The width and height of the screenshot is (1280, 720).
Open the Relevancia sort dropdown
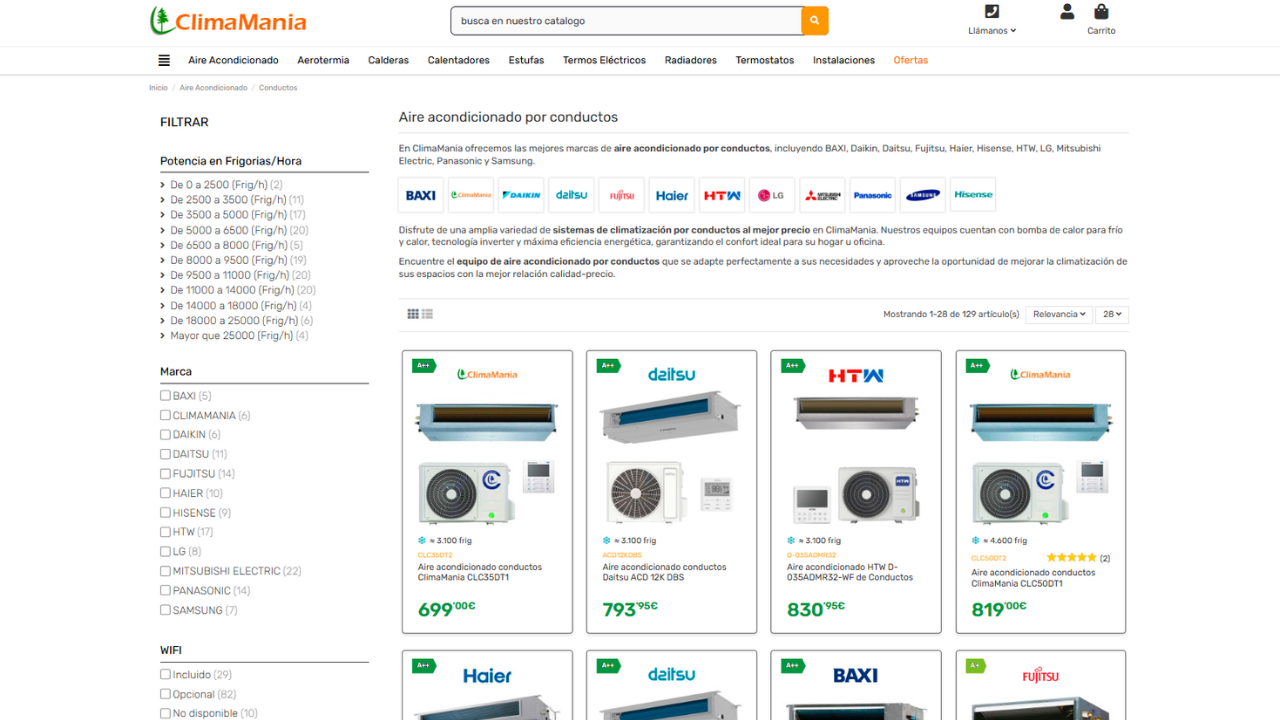coord(1058,314)
